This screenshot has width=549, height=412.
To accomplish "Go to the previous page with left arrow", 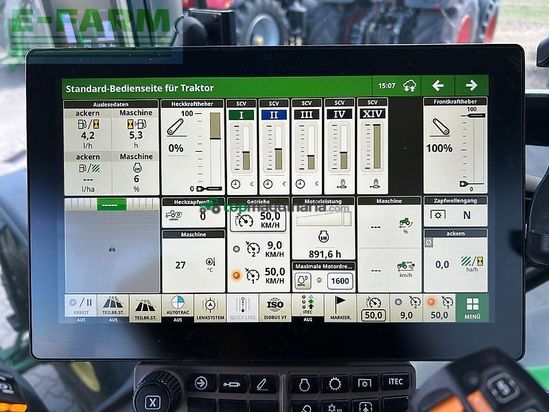I will click(438, 85).
